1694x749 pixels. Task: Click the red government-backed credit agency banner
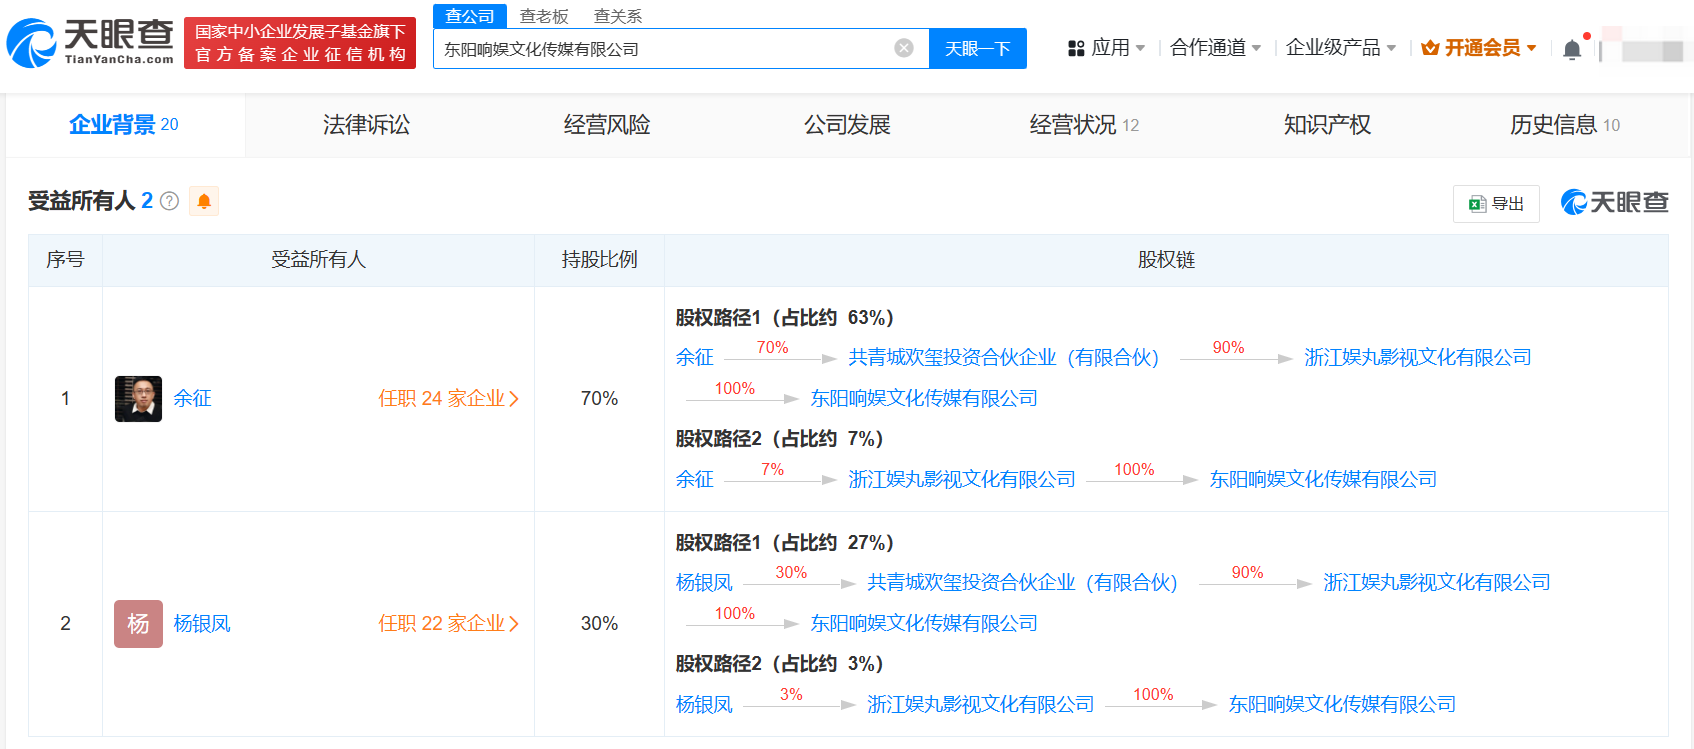(x=300, y=43)
